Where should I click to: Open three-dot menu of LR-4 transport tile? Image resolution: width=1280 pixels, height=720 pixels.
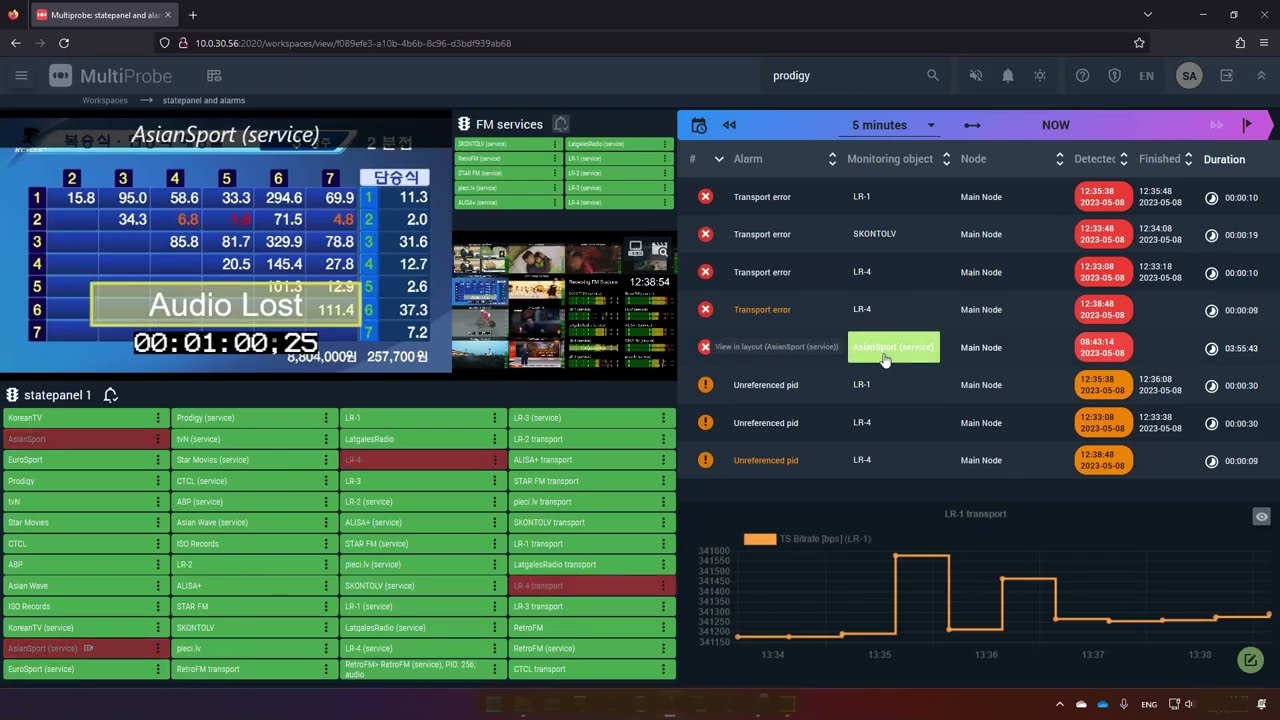(x=663, y=585)
